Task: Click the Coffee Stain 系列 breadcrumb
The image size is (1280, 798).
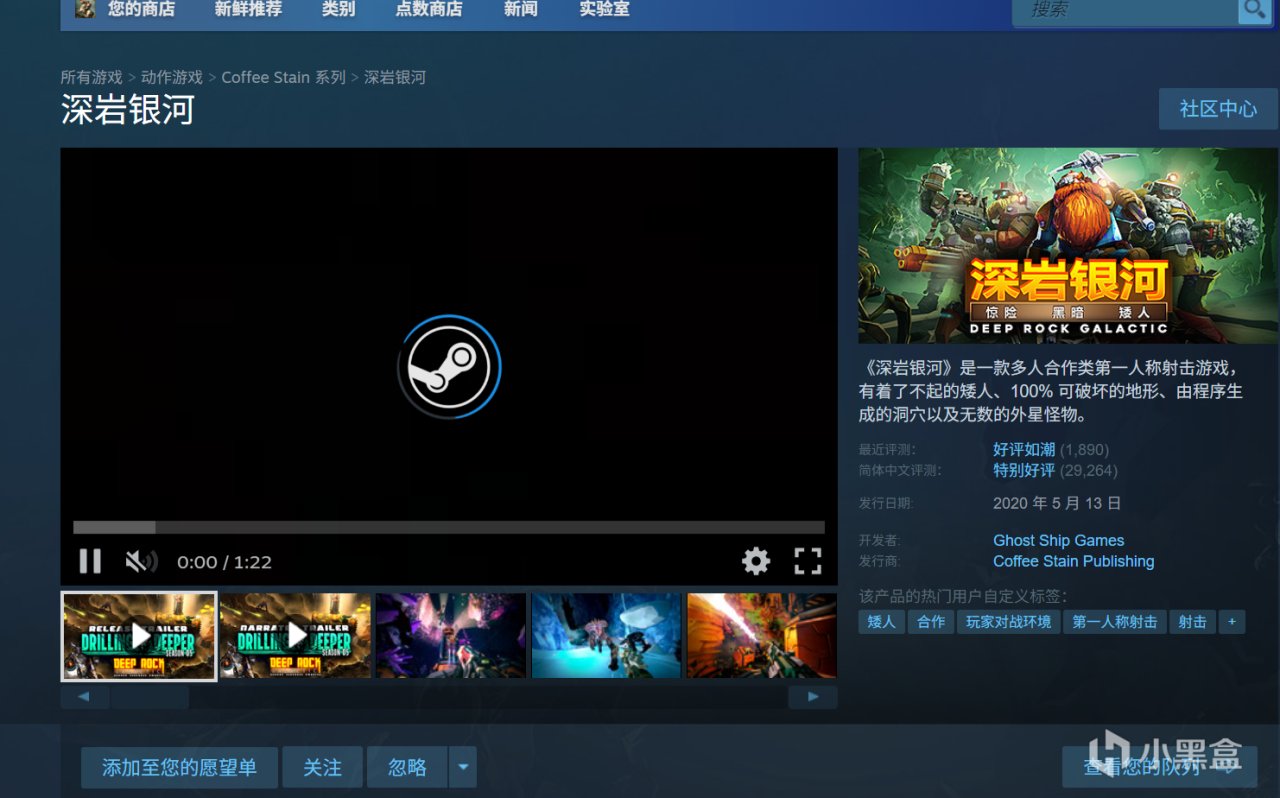Action: [x=284, y=77]
